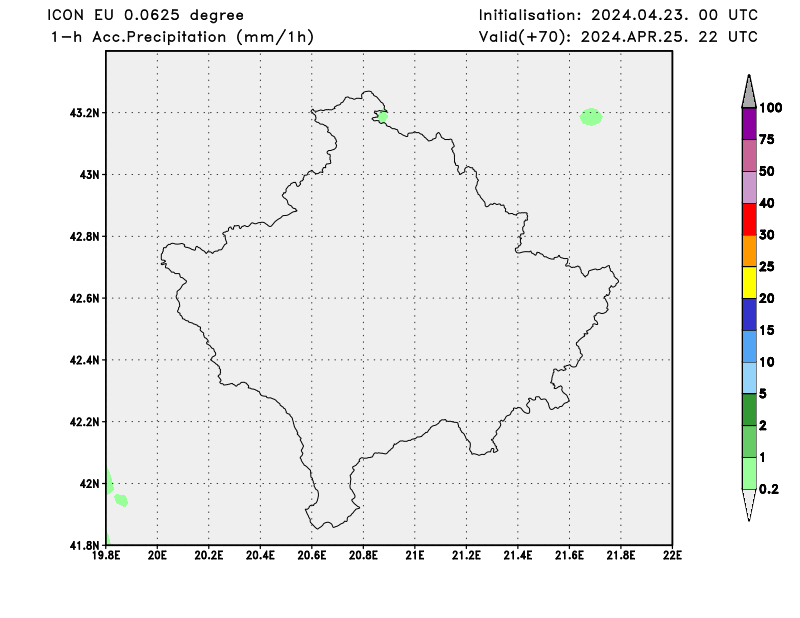Click the small green blob on northern border

(x=382, y=117)
